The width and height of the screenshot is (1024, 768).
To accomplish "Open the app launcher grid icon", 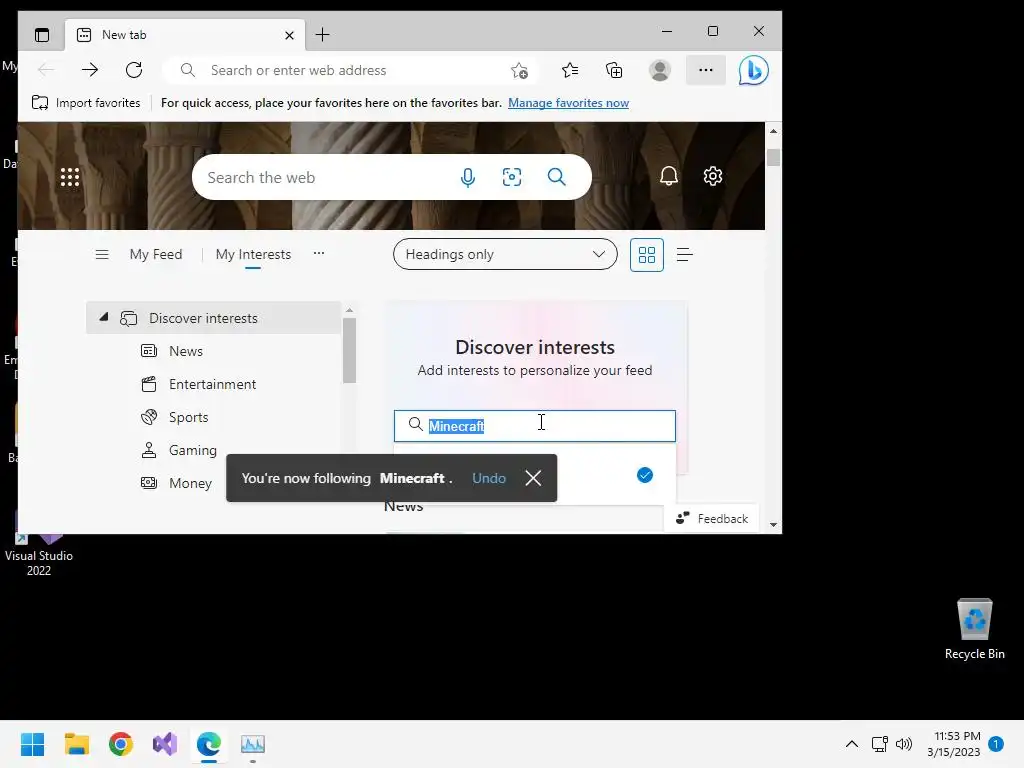I will 70,177.
